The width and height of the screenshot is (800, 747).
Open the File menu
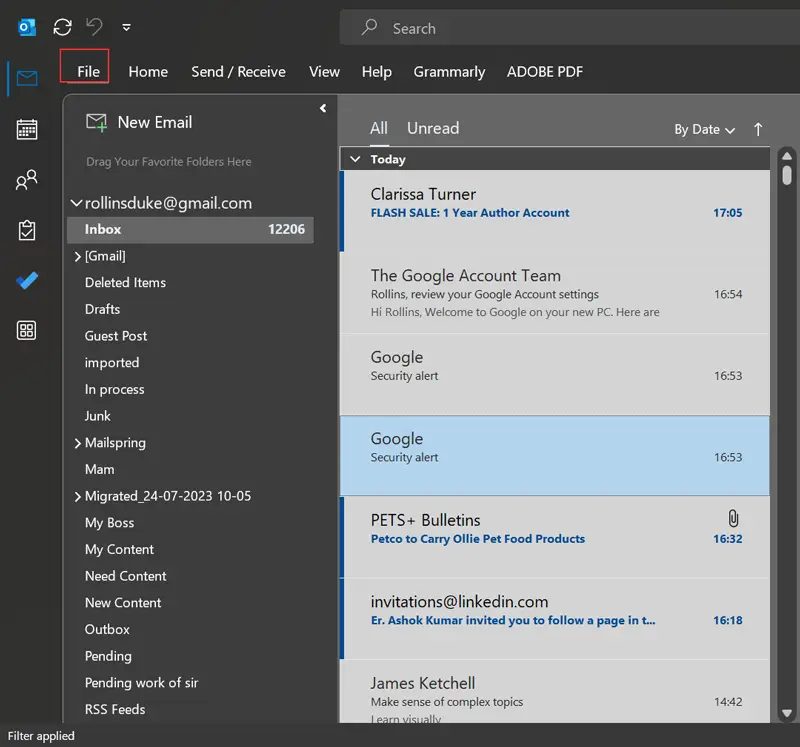click(88, 71)
